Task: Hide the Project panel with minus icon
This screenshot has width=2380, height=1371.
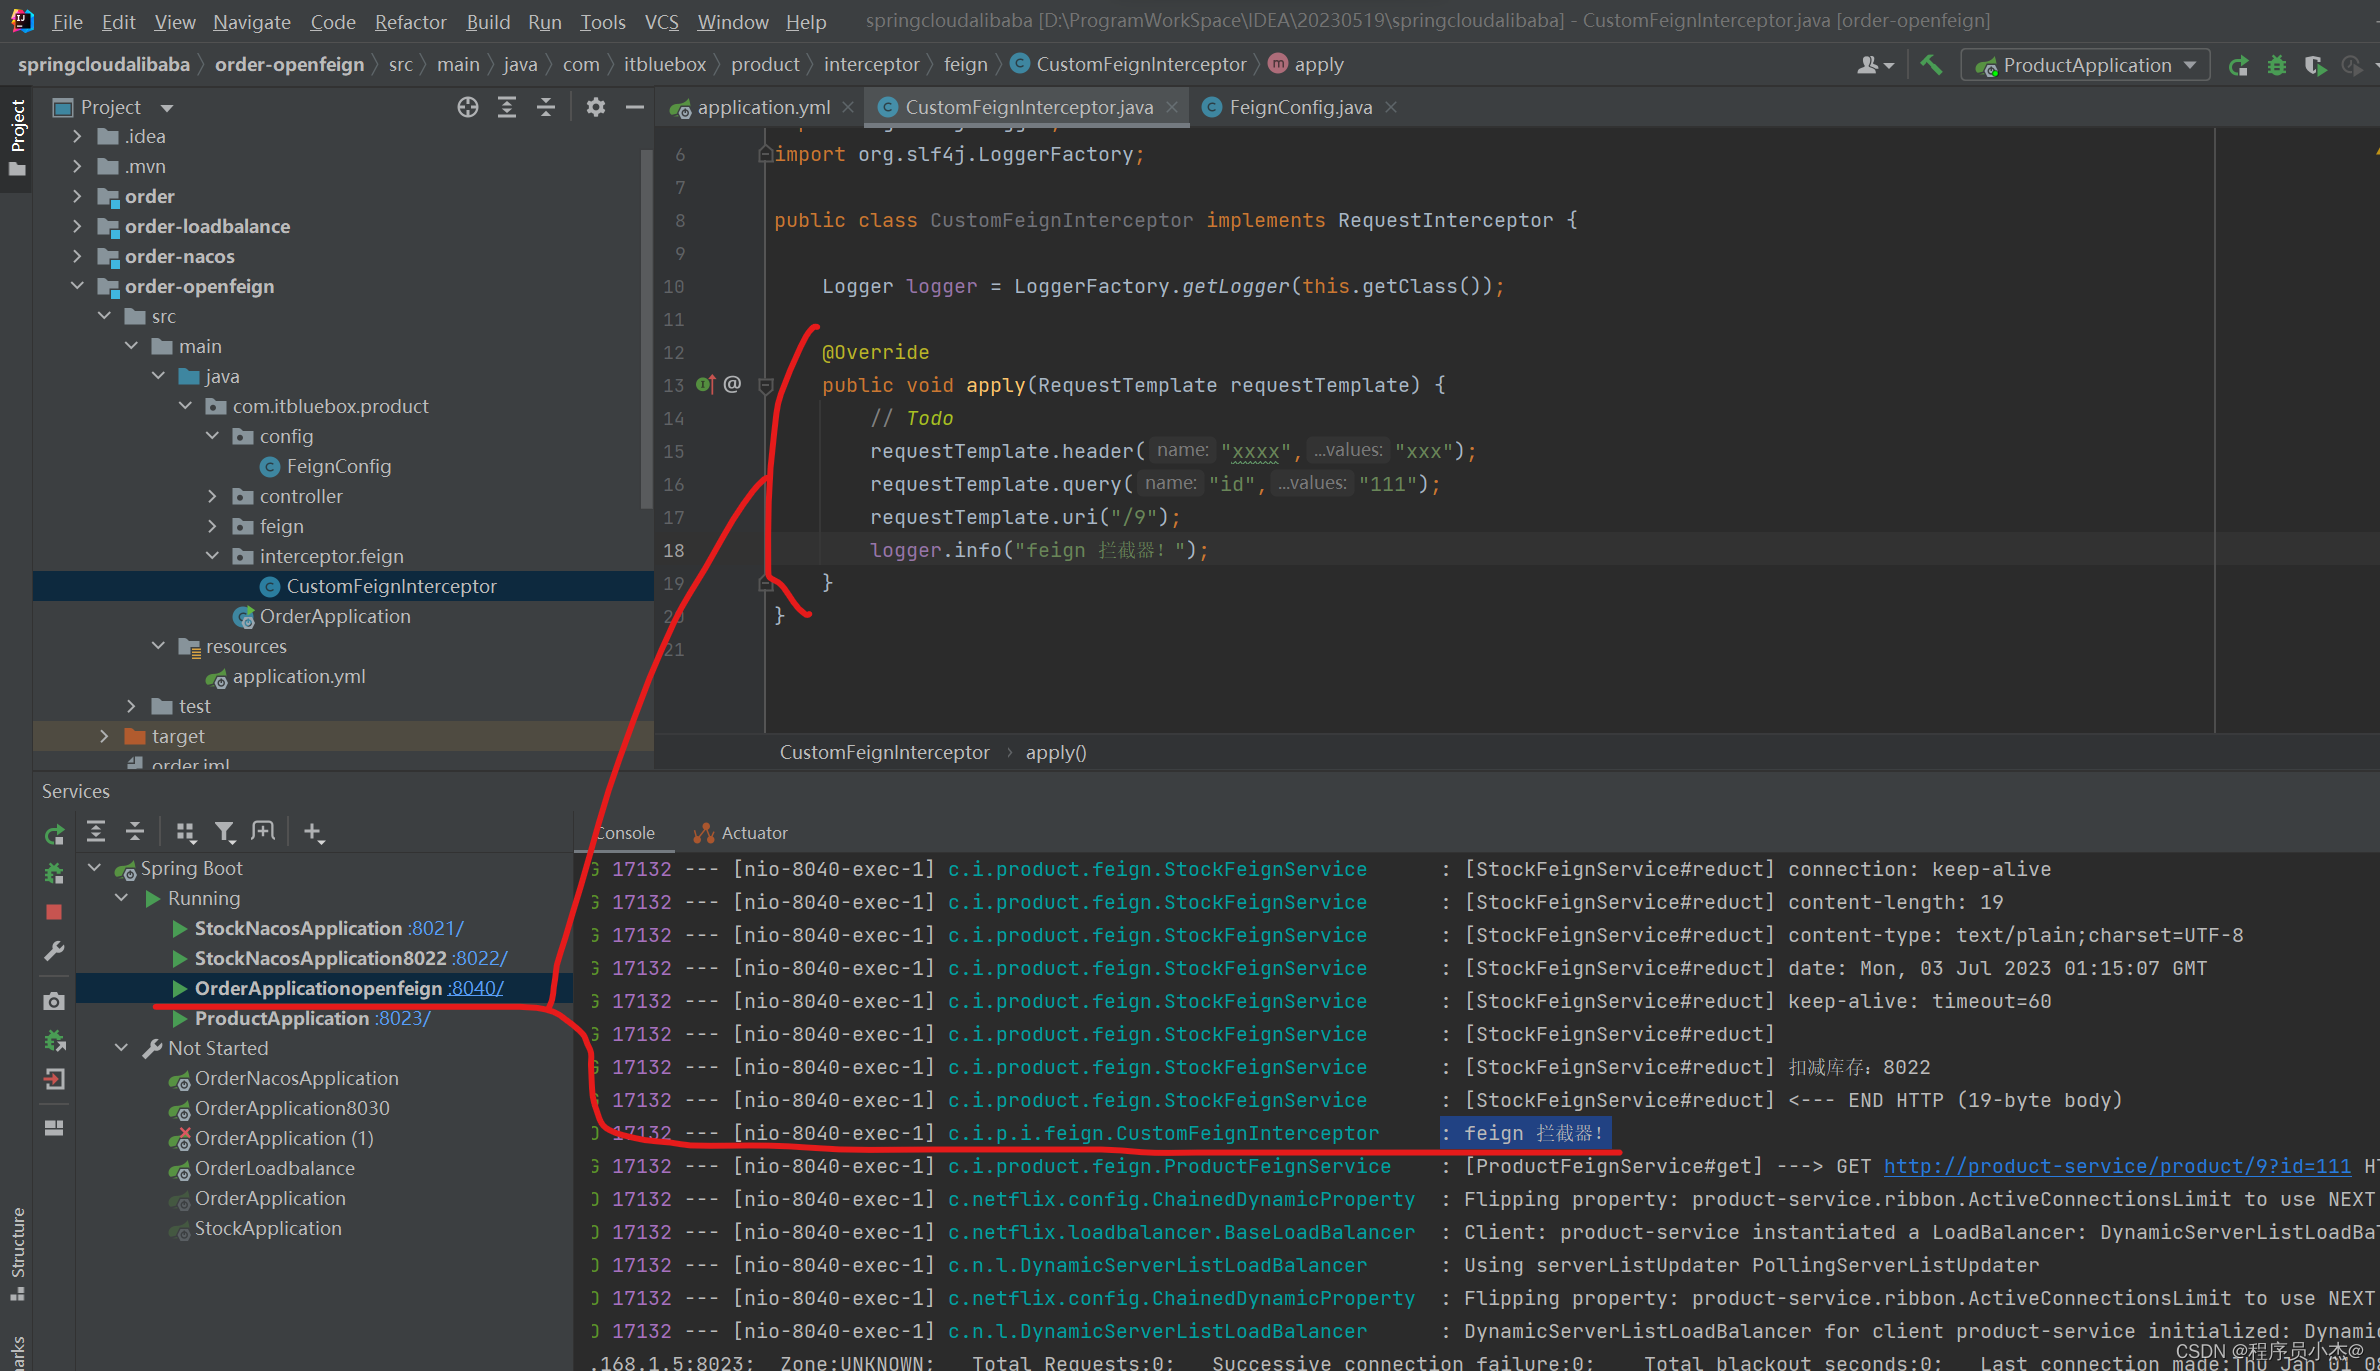Action: point(634,107)
